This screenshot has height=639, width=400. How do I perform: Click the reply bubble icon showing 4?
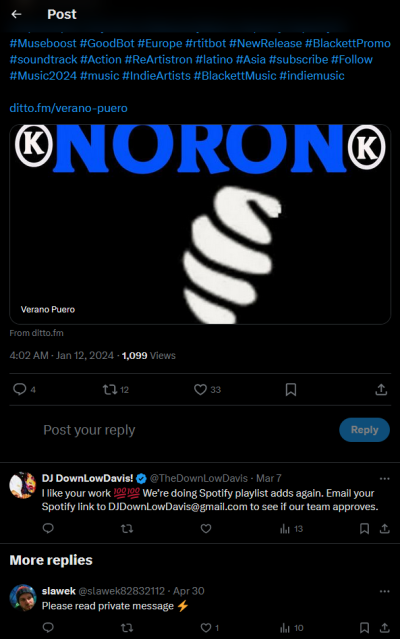pyautogui.click(x=24, y=390)
